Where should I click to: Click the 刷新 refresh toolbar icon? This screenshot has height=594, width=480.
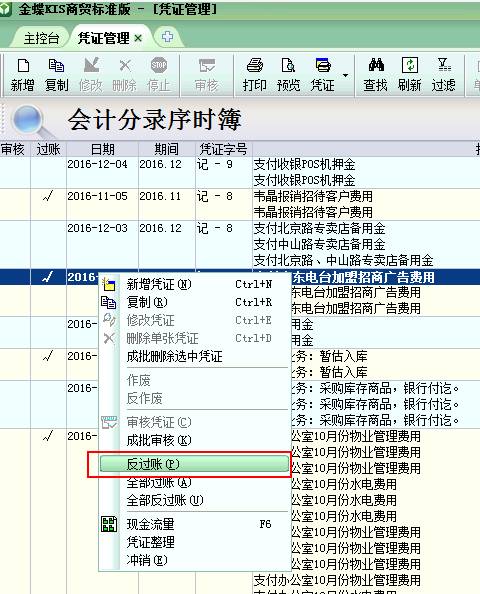410,75
